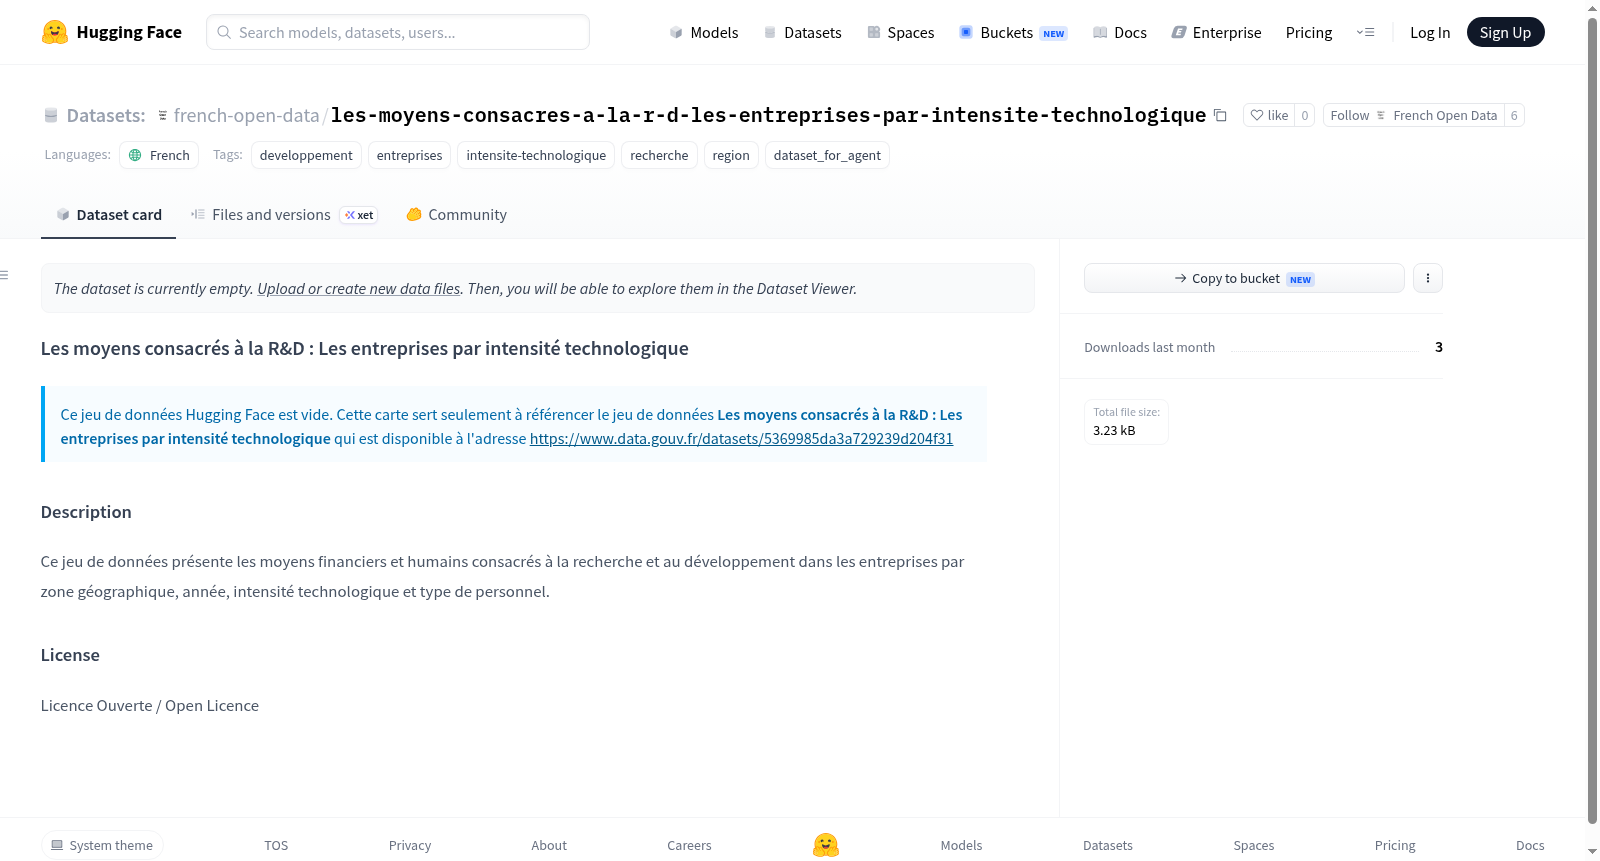Open Models in the top navigation
The width and height of the screenshot is (1600, 861).
click(x=704, y=32)
